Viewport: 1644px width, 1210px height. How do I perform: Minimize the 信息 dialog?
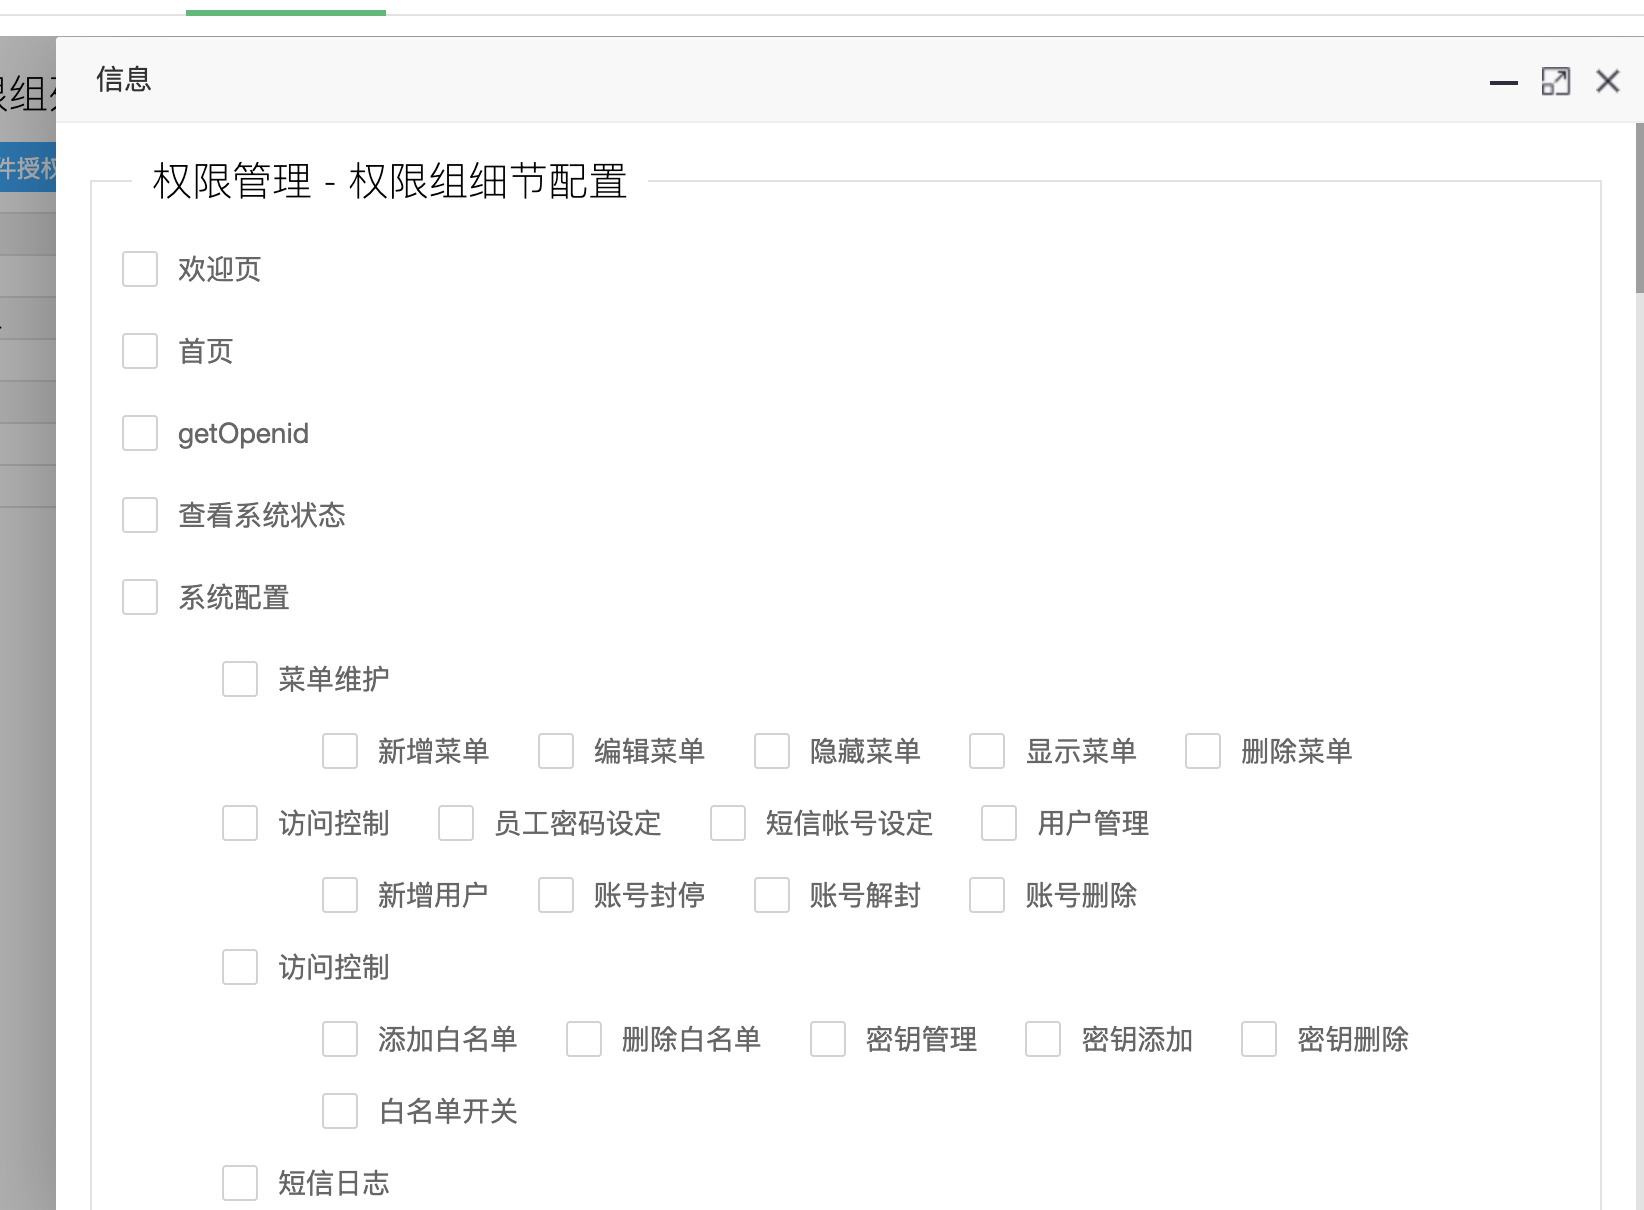pos(1503,82)
